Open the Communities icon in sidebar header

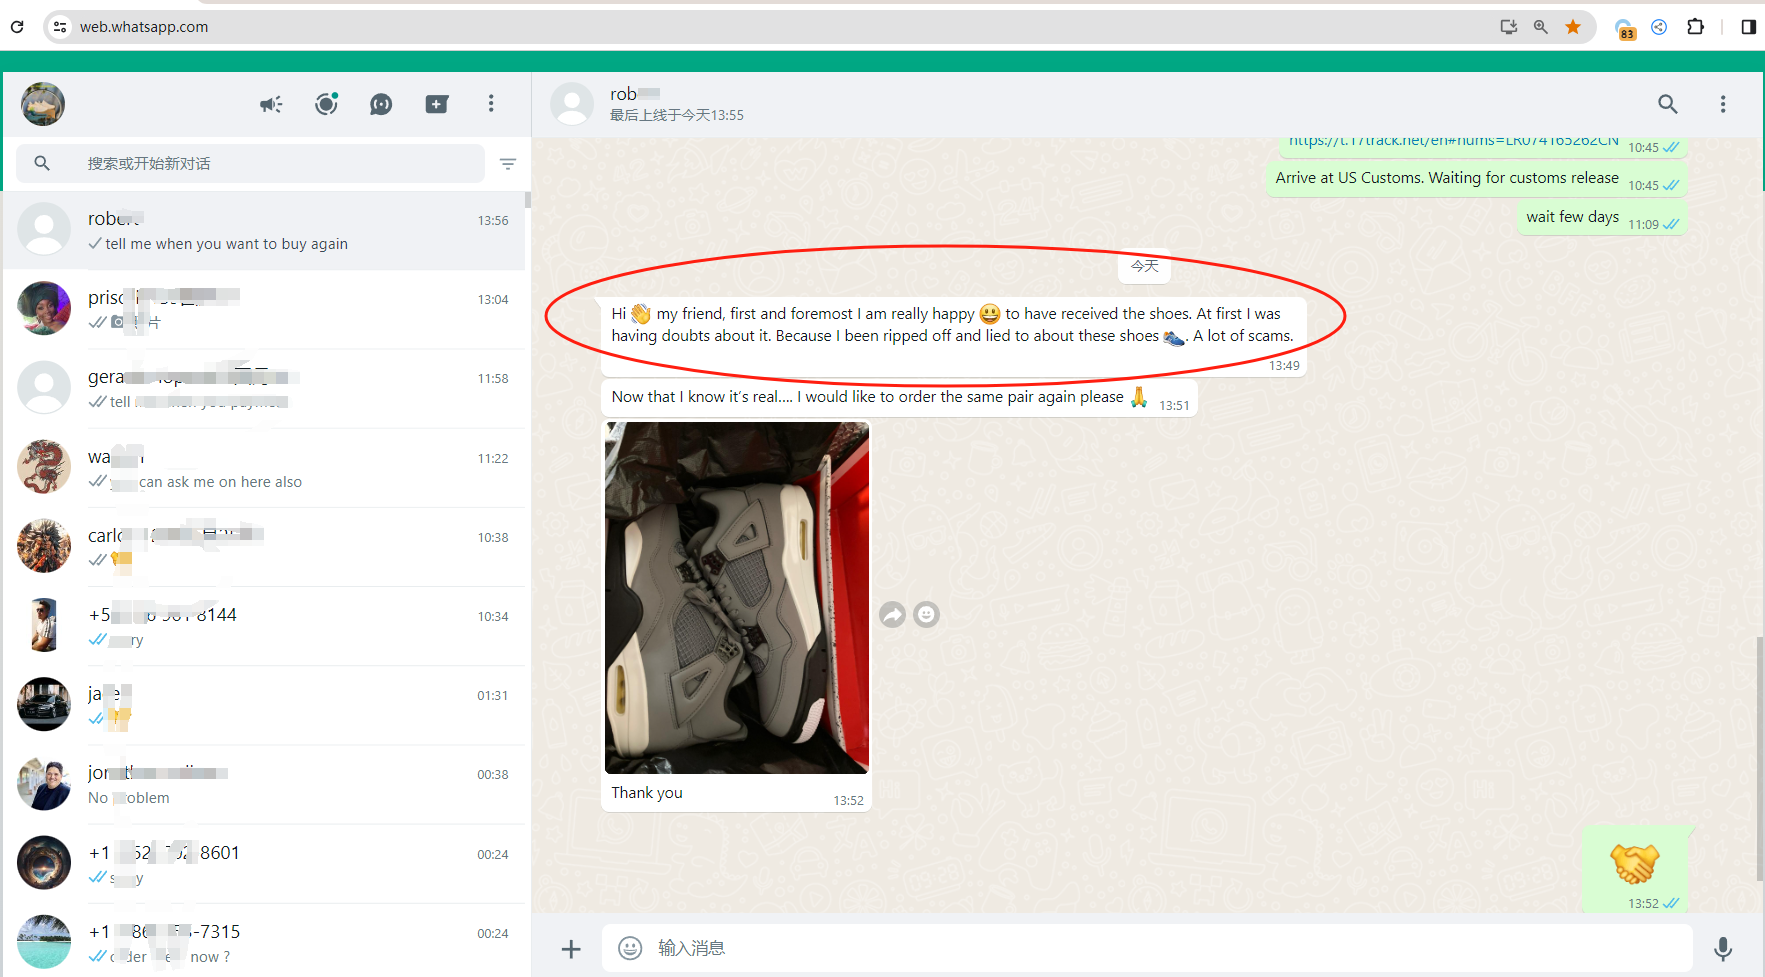[271, 104]
